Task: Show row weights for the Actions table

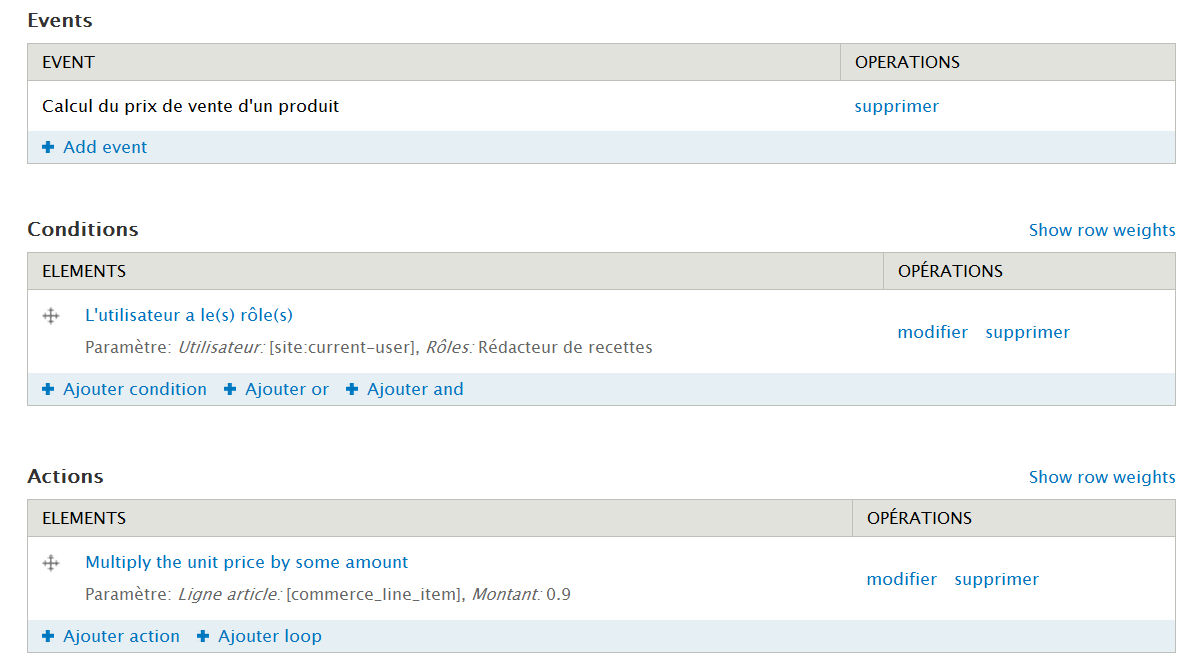Action: coord(1101,477)
